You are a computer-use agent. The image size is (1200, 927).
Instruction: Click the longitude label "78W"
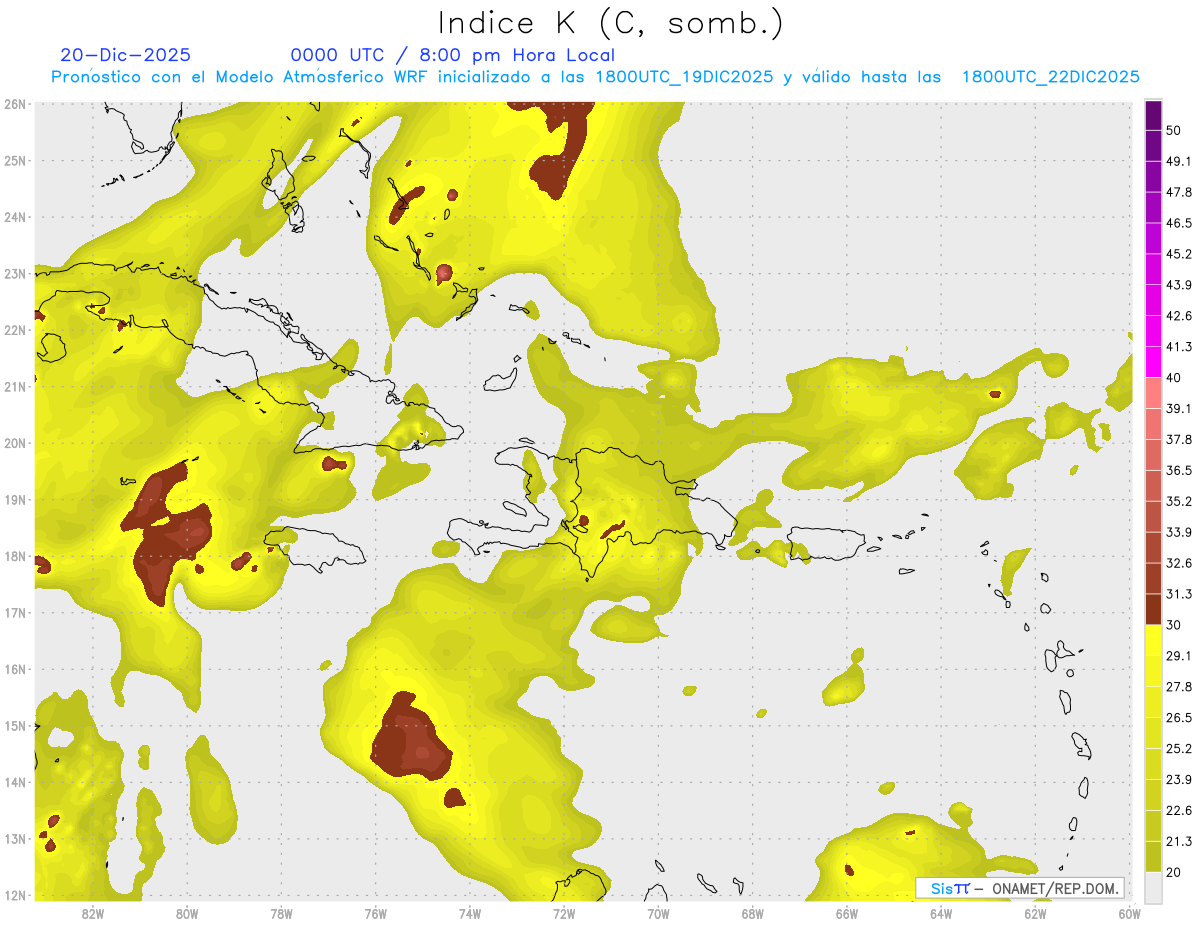281,912
